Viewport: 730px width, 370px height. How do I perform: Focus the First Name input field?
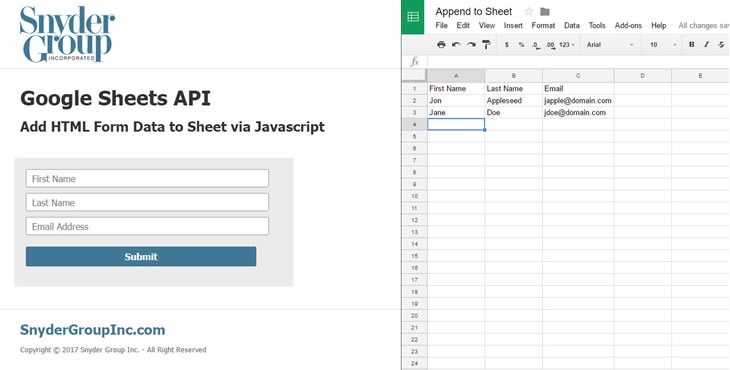(x=147, y=179)
